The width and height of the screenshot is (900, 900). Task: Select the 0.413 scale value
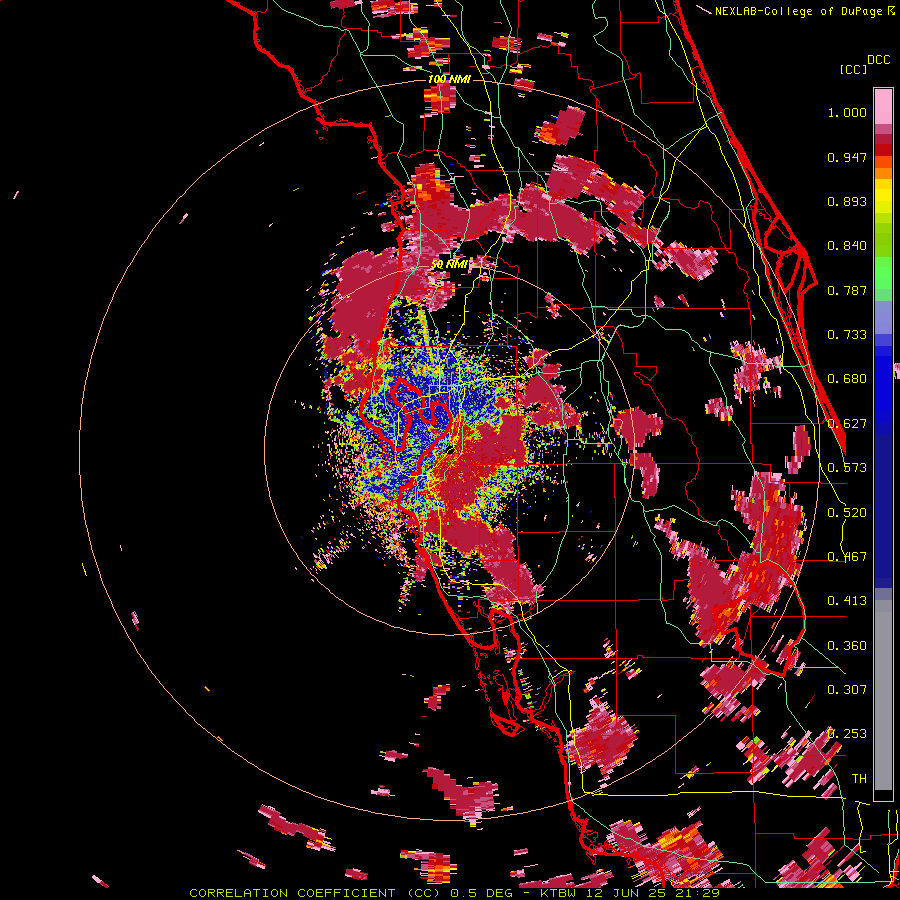[x=847, y=601]
